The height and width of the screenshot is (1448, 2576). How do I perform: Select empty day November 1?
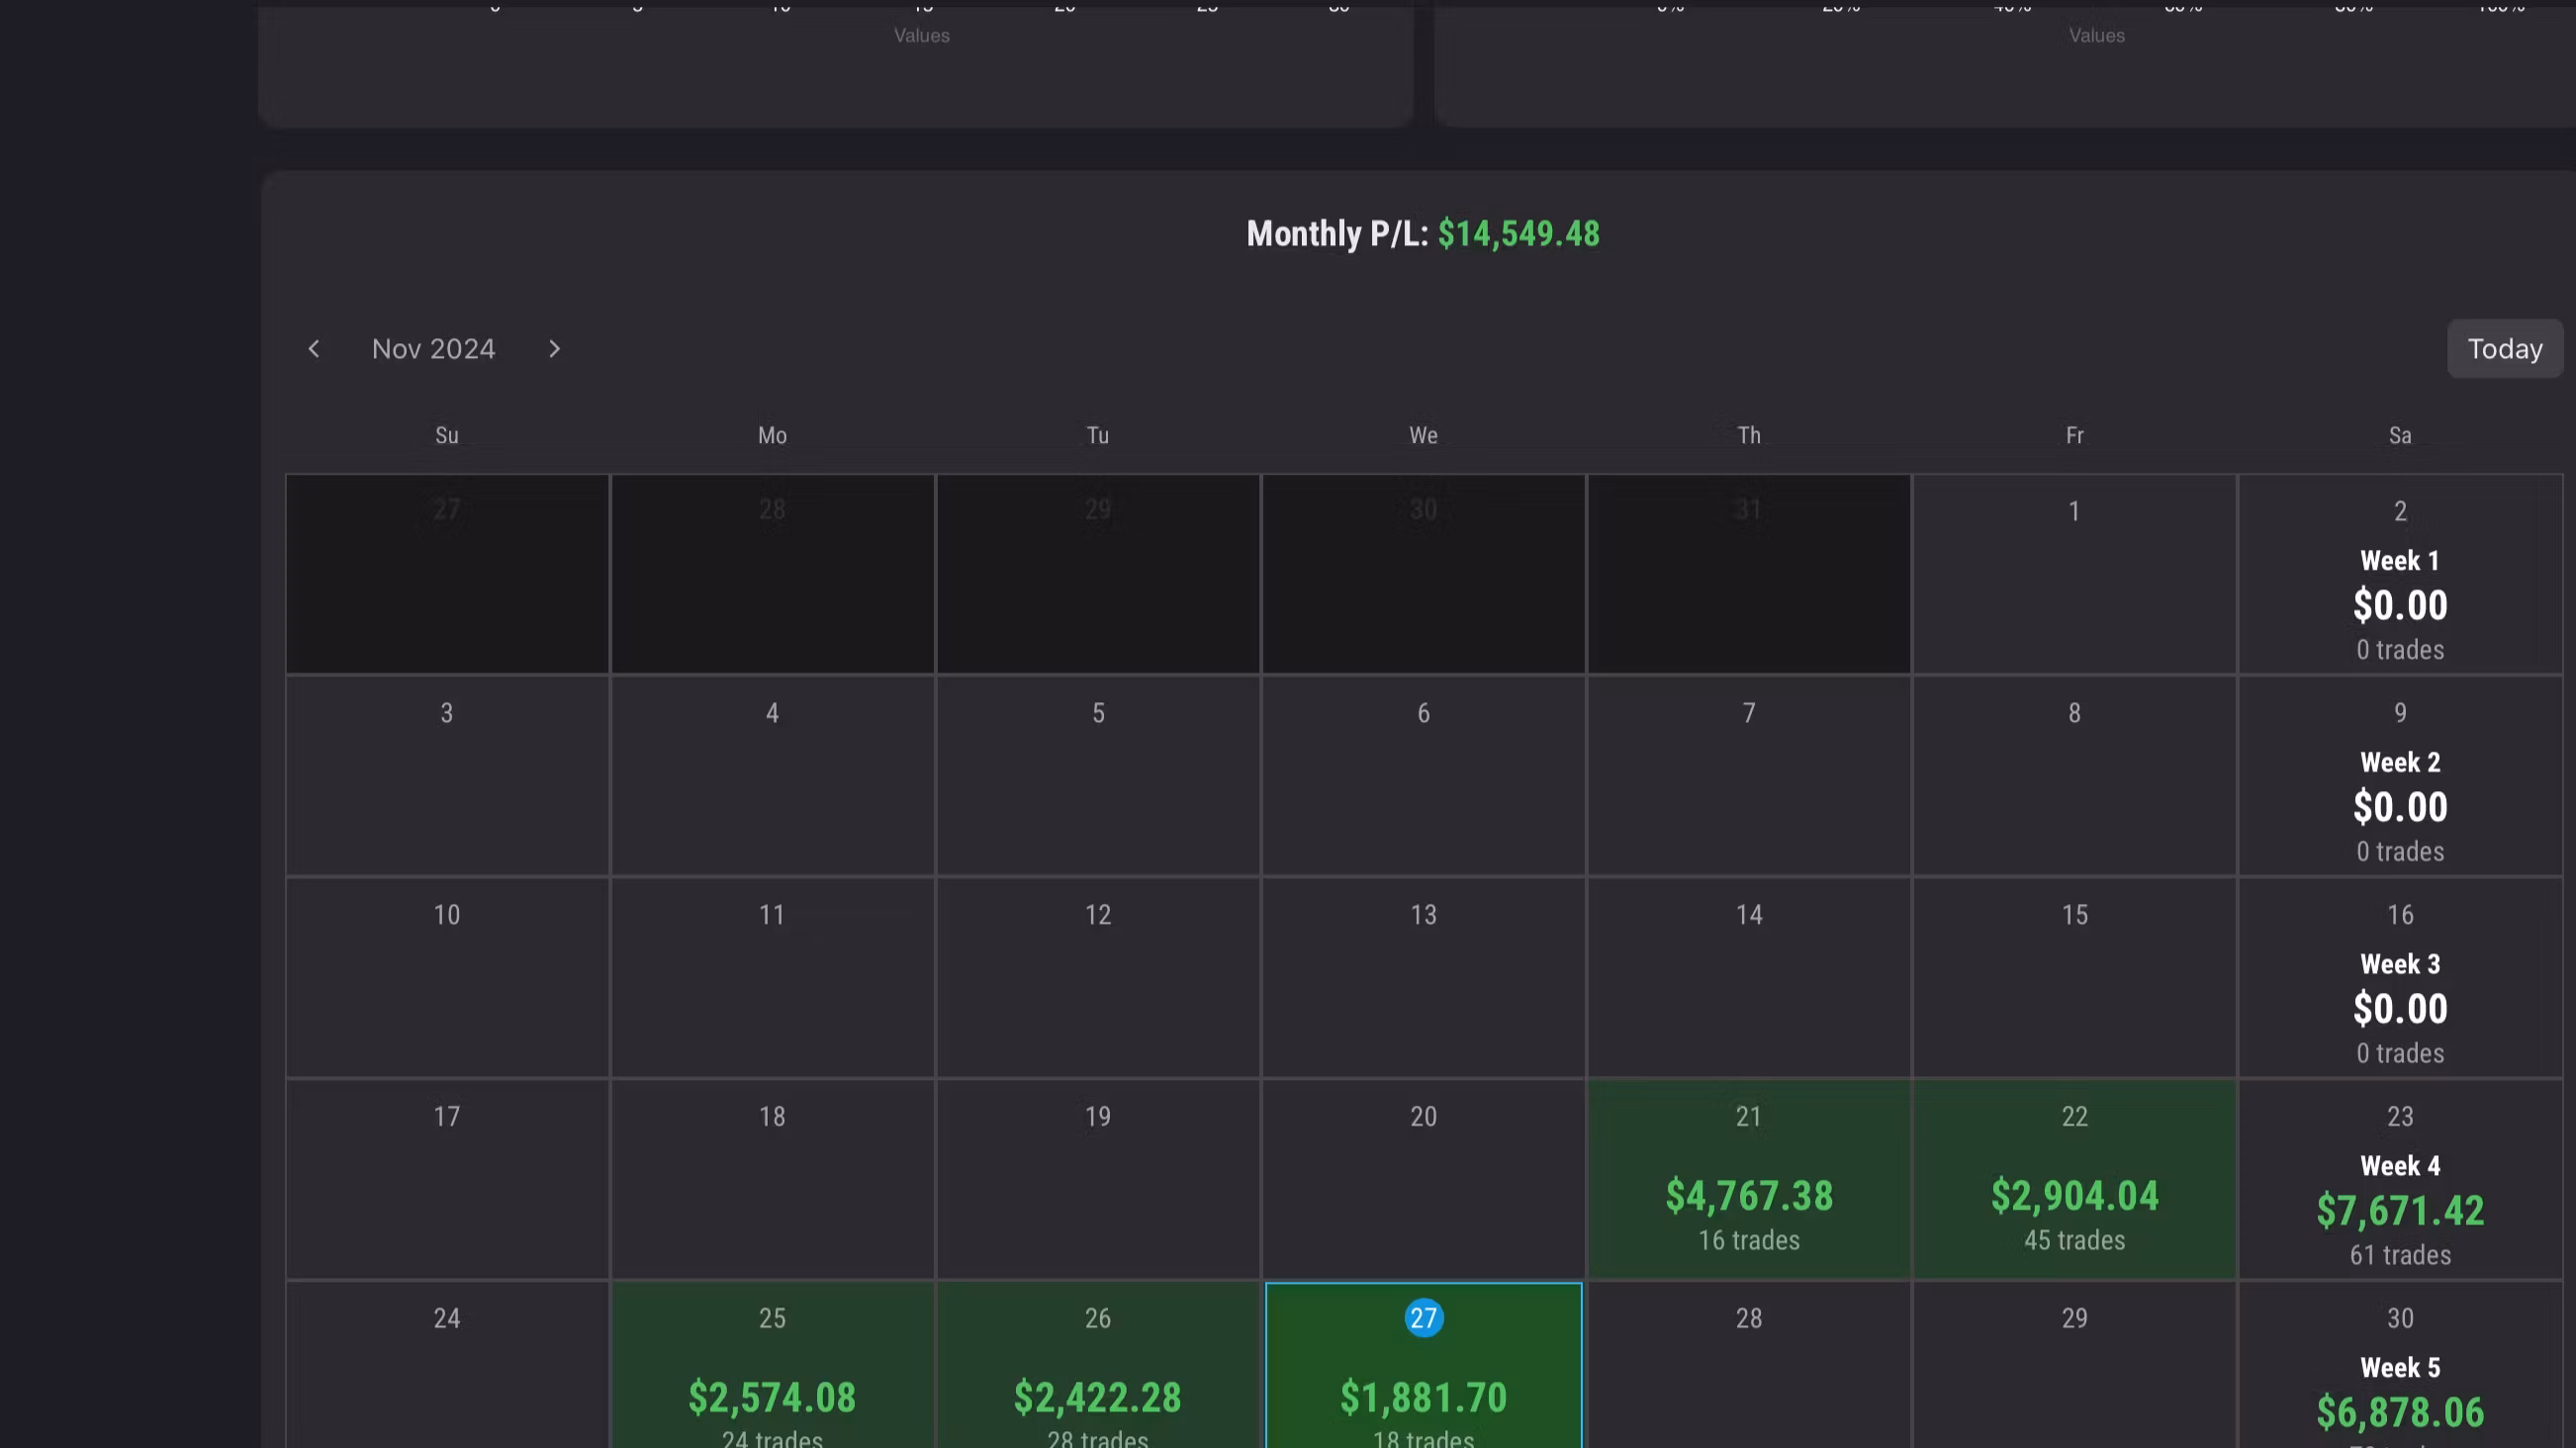pyautogui.click(x=2074, y=574)
